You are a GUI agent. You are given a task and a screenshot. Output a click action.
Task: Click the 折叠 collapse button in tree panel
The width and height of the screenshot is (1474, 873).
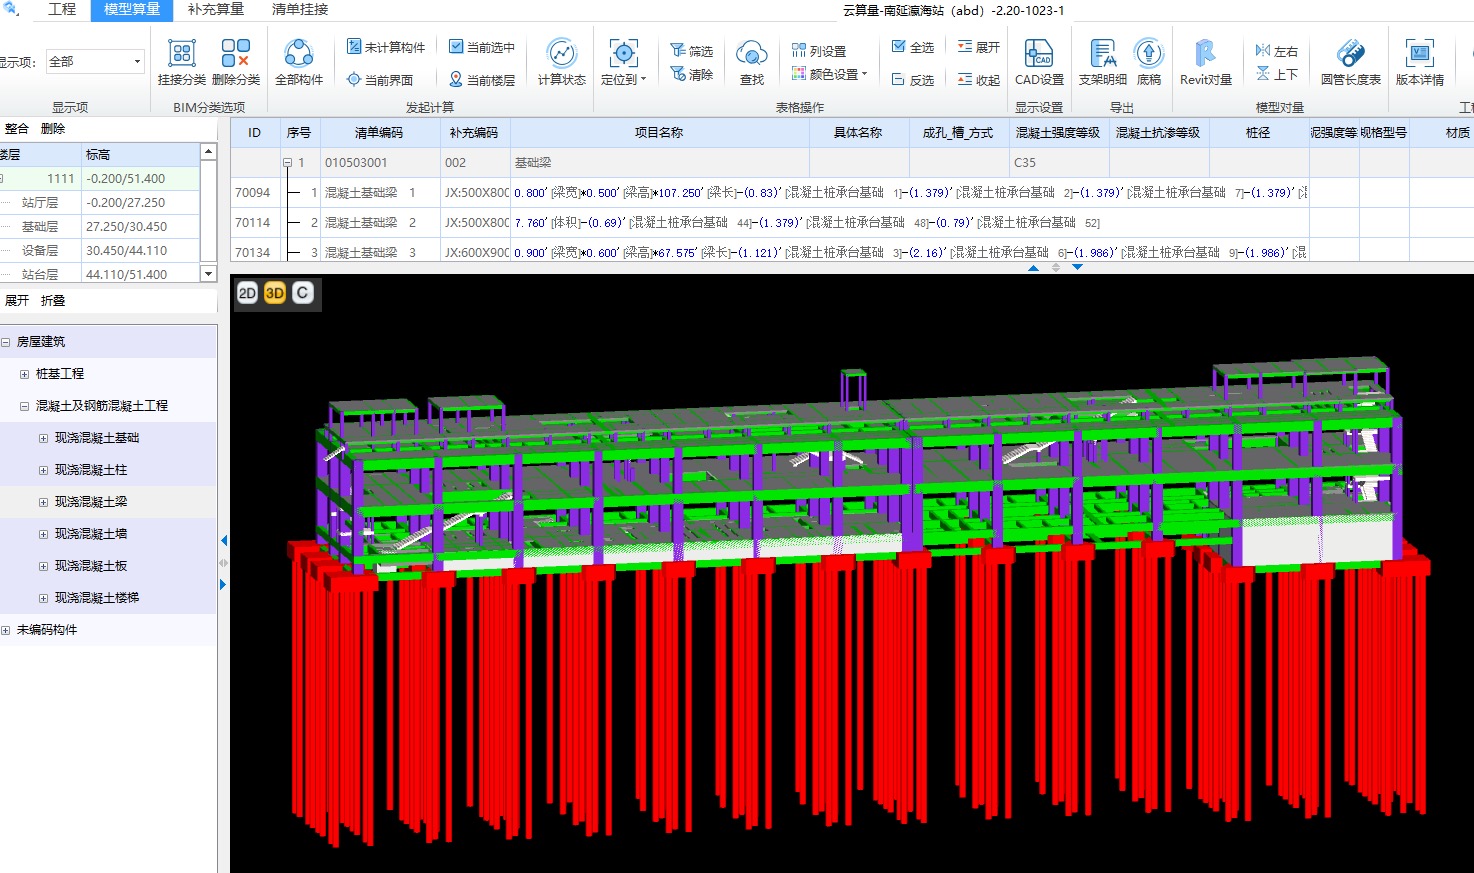53,301
